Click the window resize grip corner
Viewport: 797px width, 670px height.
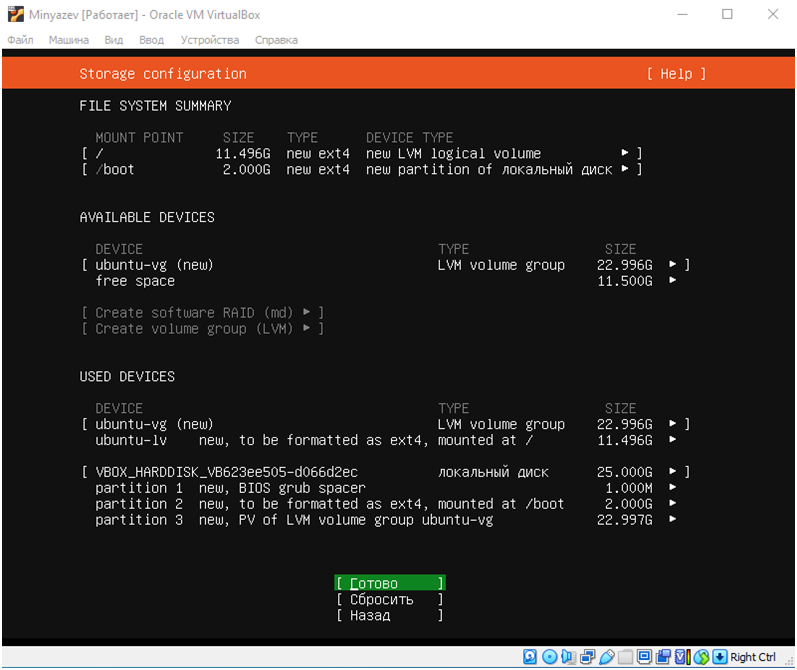click(x=789, y=661)
